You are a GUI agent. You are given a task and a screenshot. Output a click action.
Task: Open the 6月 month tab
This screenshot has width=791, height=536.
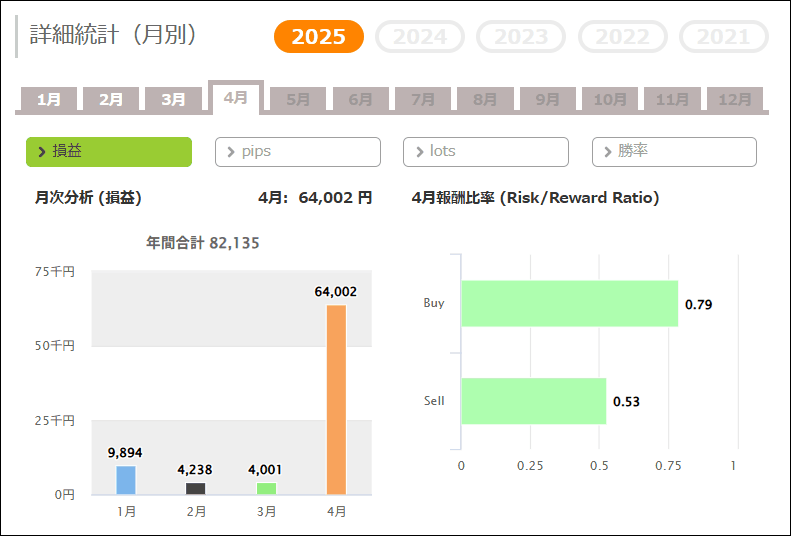(361, 99)
